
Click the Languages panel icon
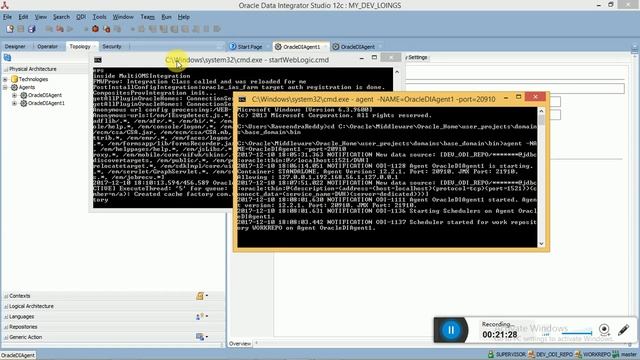(x=199, y=316)
